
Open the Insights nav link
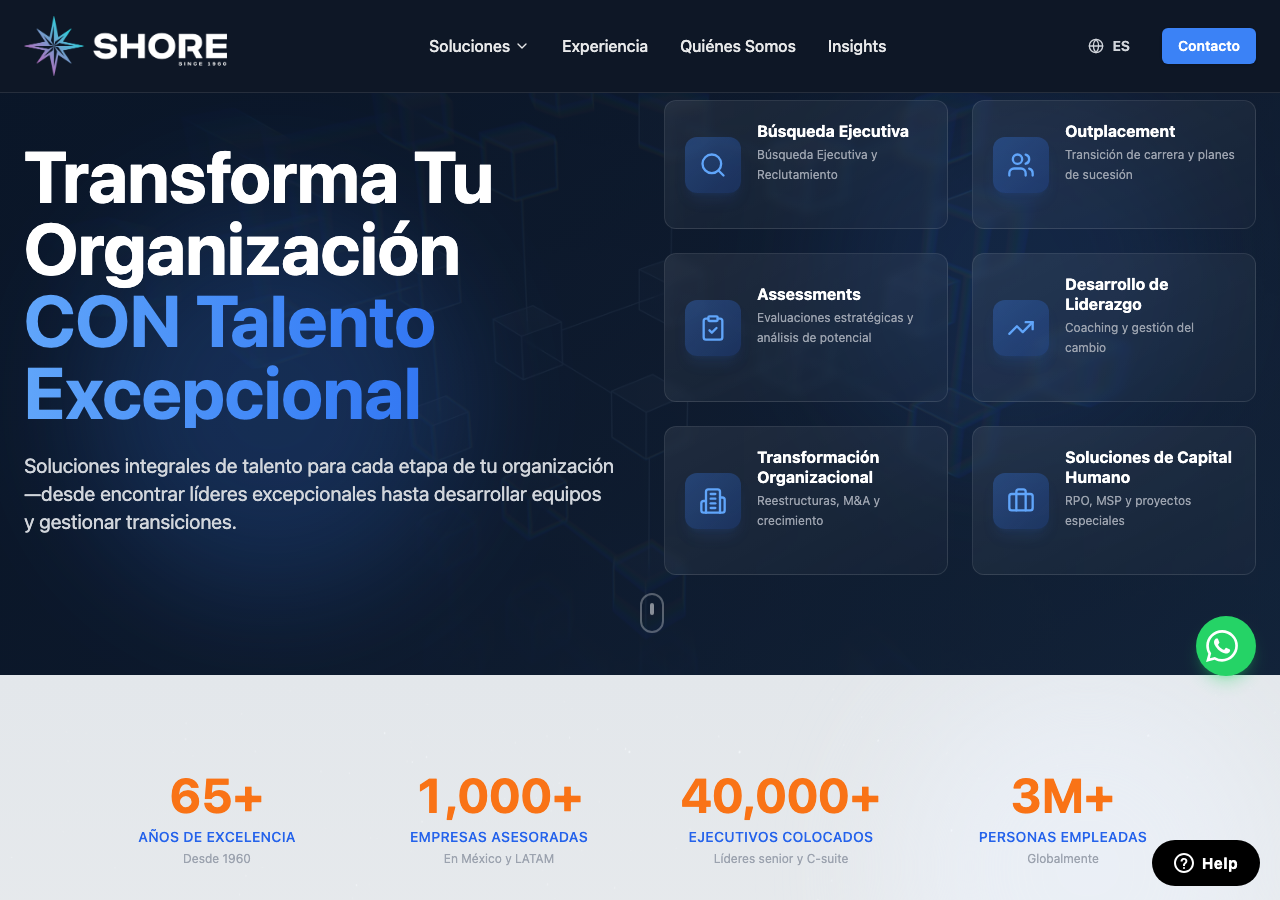pyautogui.click(x=857, y=46)
